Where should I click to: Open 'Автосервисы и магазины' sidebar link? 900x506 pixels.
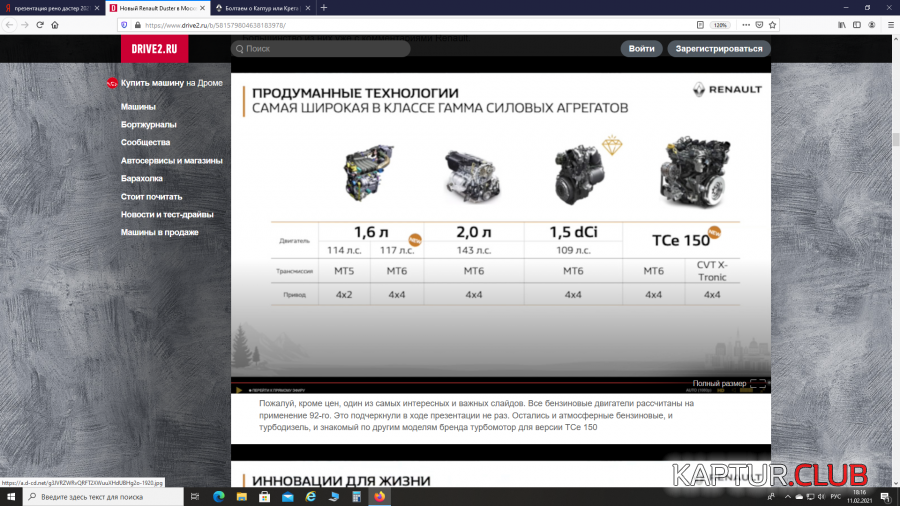tap(172, 161)
